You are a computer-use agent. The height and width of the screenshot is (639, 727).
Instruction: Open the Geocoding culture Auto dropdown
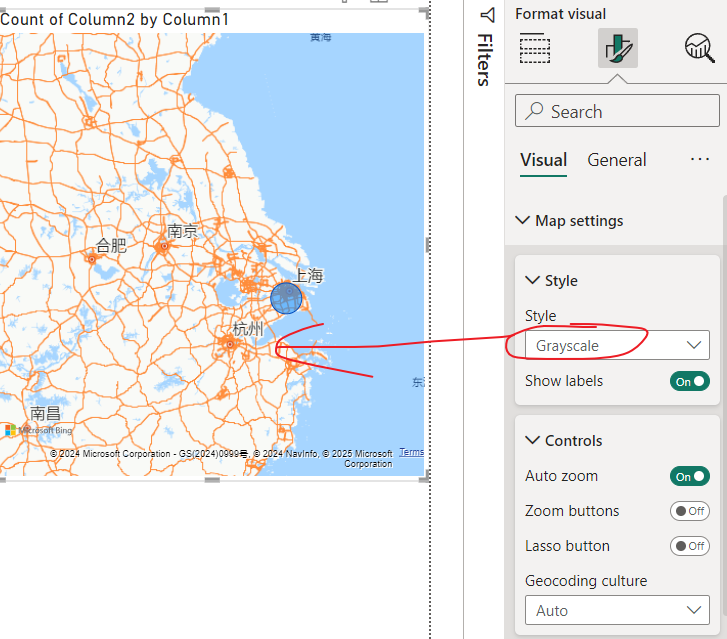point(617,610)
